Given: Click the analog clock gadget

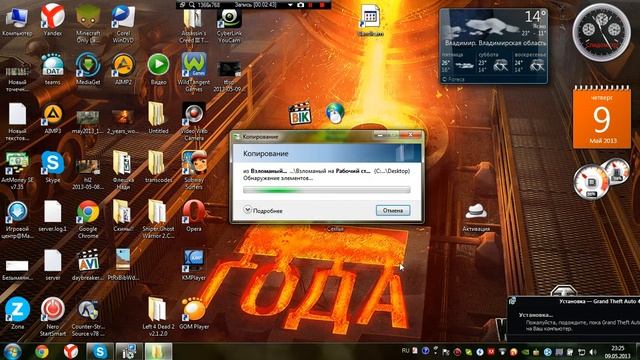Looking at the screenshot, I should pyautogui.click(x=601, y=32).
